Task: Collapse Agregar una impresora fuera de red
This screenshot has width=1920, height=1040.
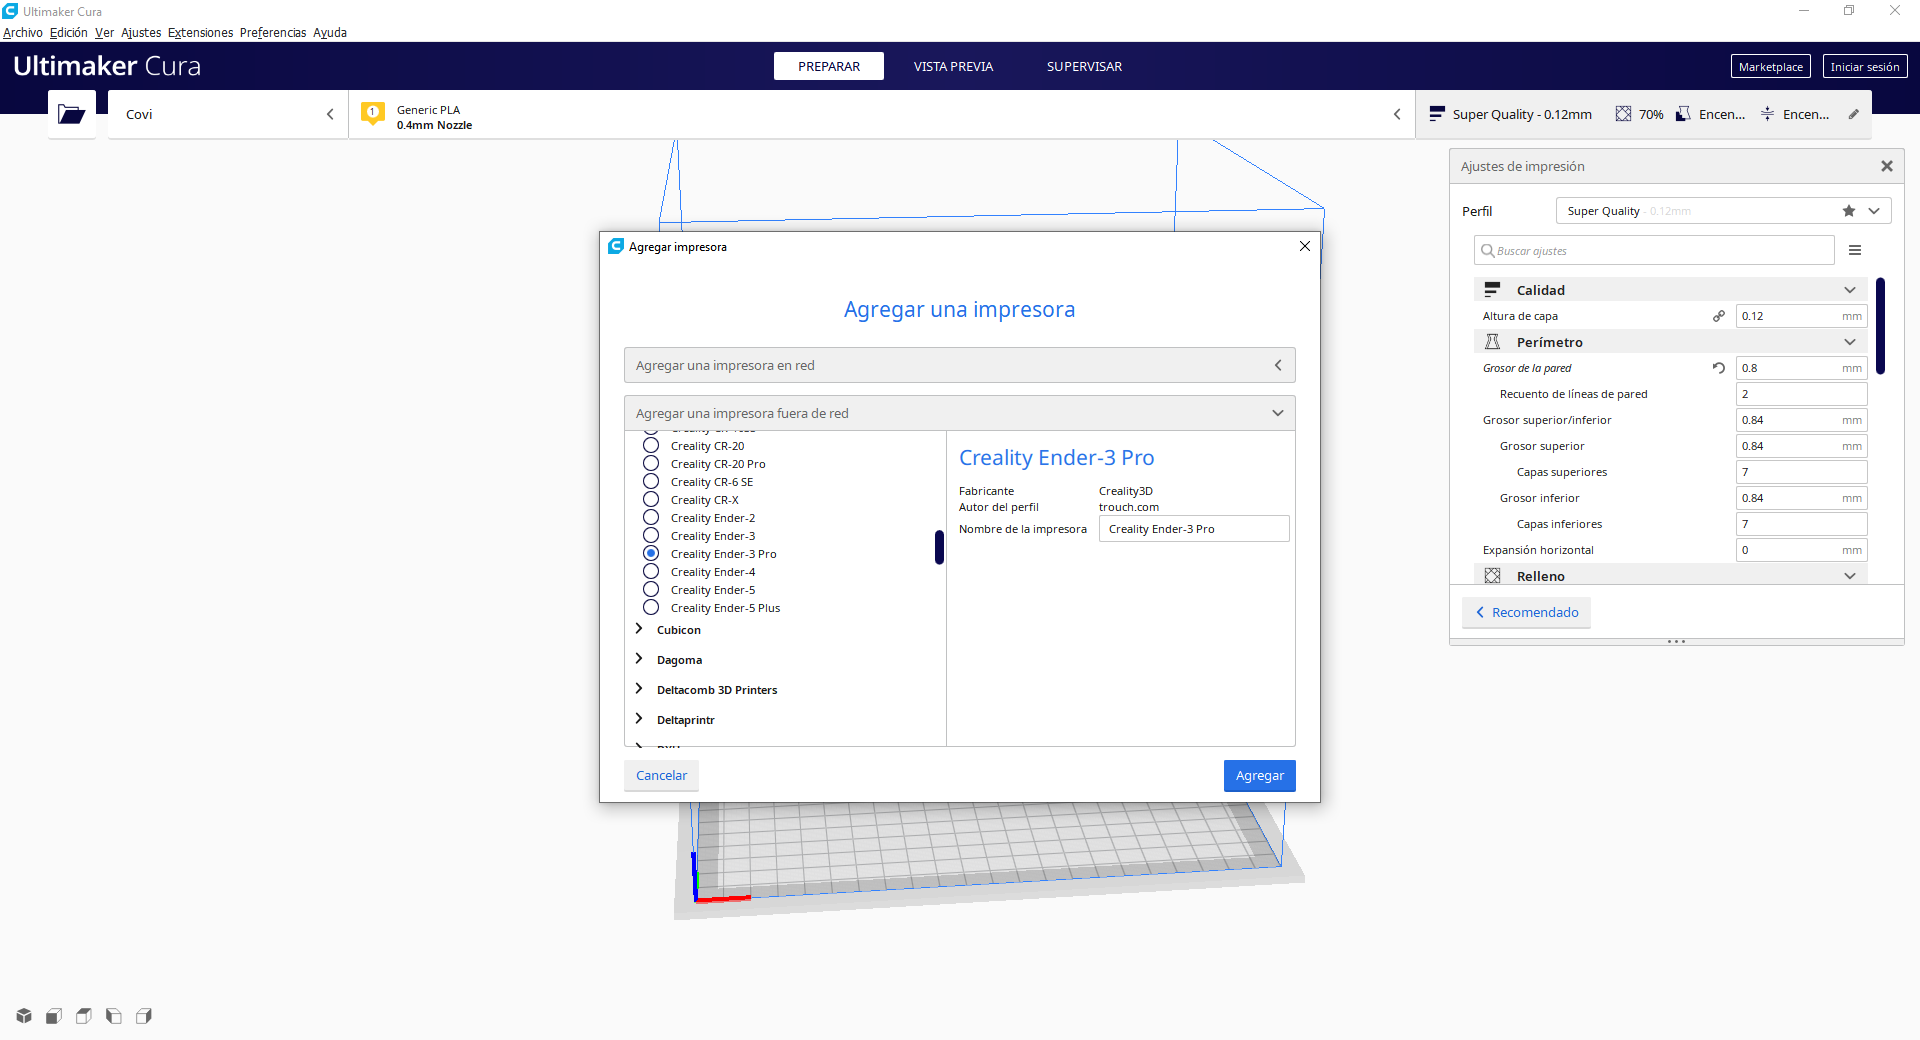Action: click(x=959, y=413)
